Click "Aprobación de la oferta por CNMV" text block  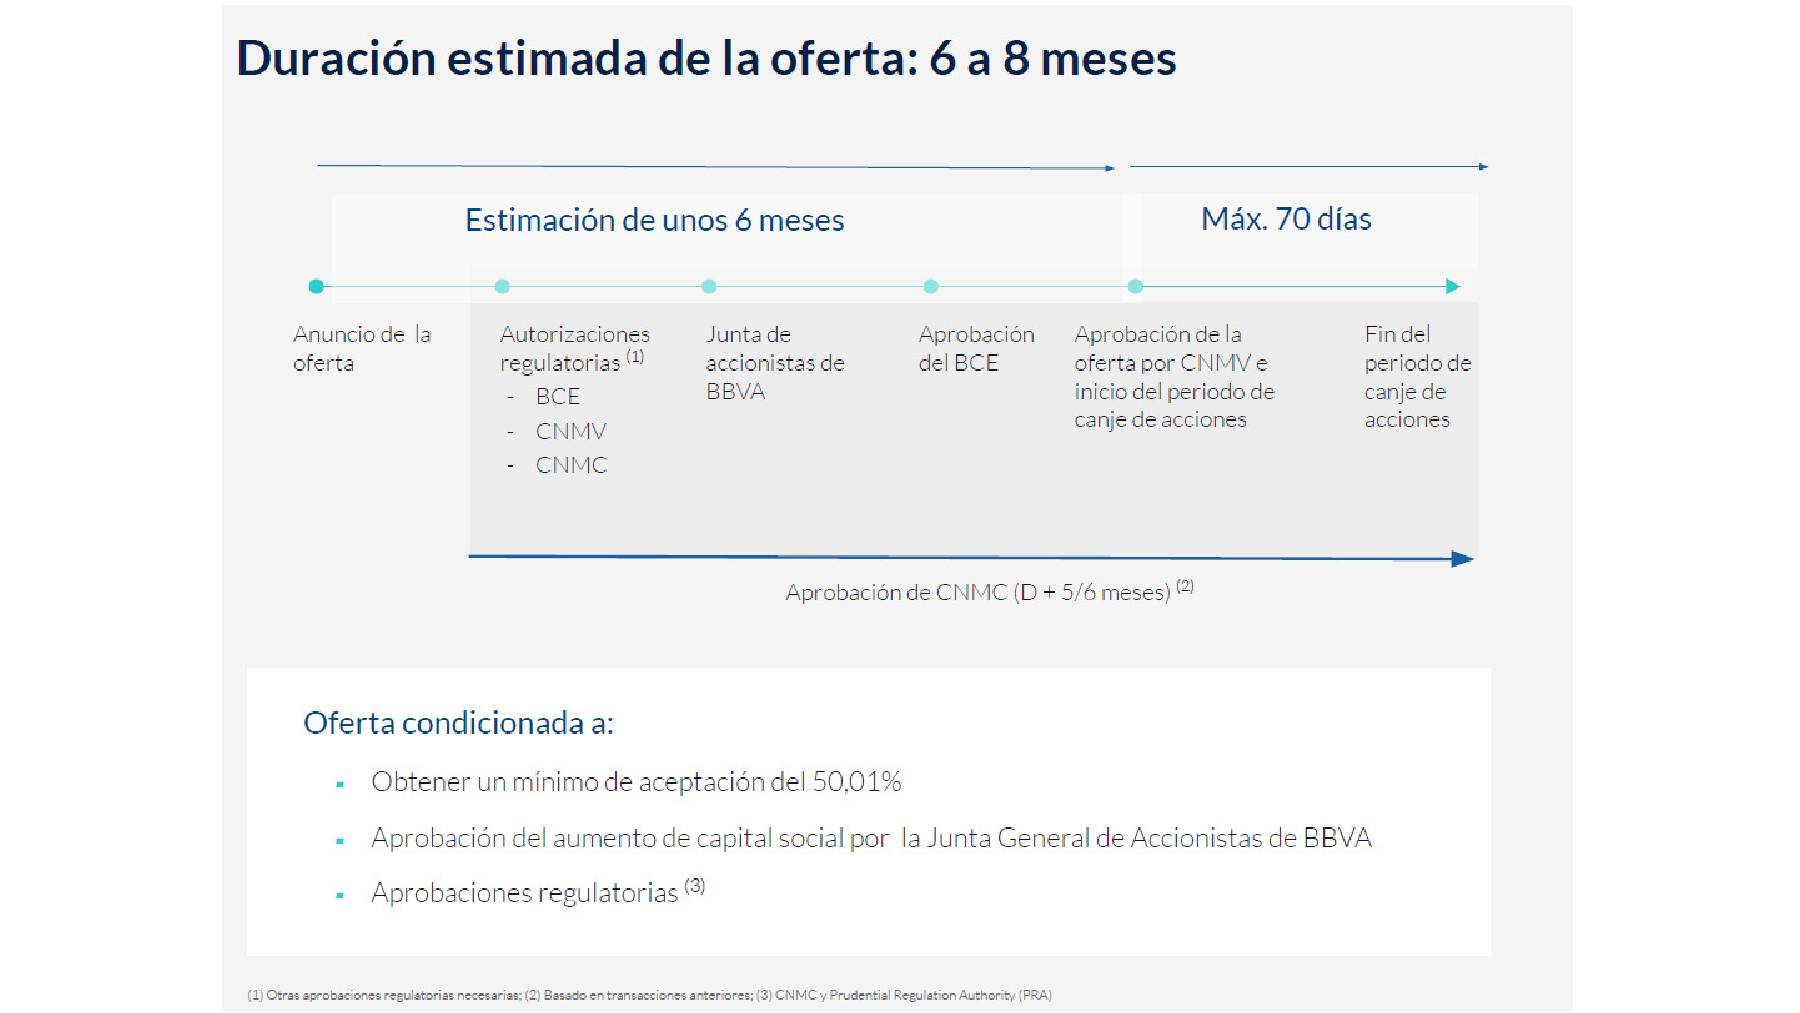click(1175, 377)
